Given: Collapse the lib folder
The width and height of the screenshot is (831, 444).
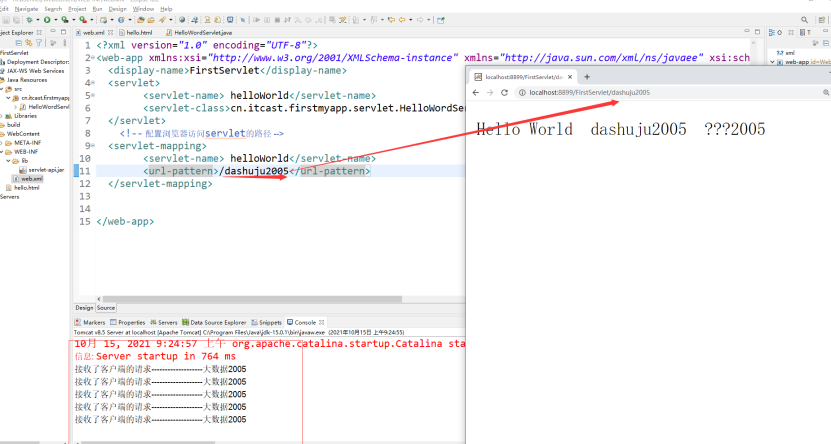Looking at the screenshot, I should point(8,161).
